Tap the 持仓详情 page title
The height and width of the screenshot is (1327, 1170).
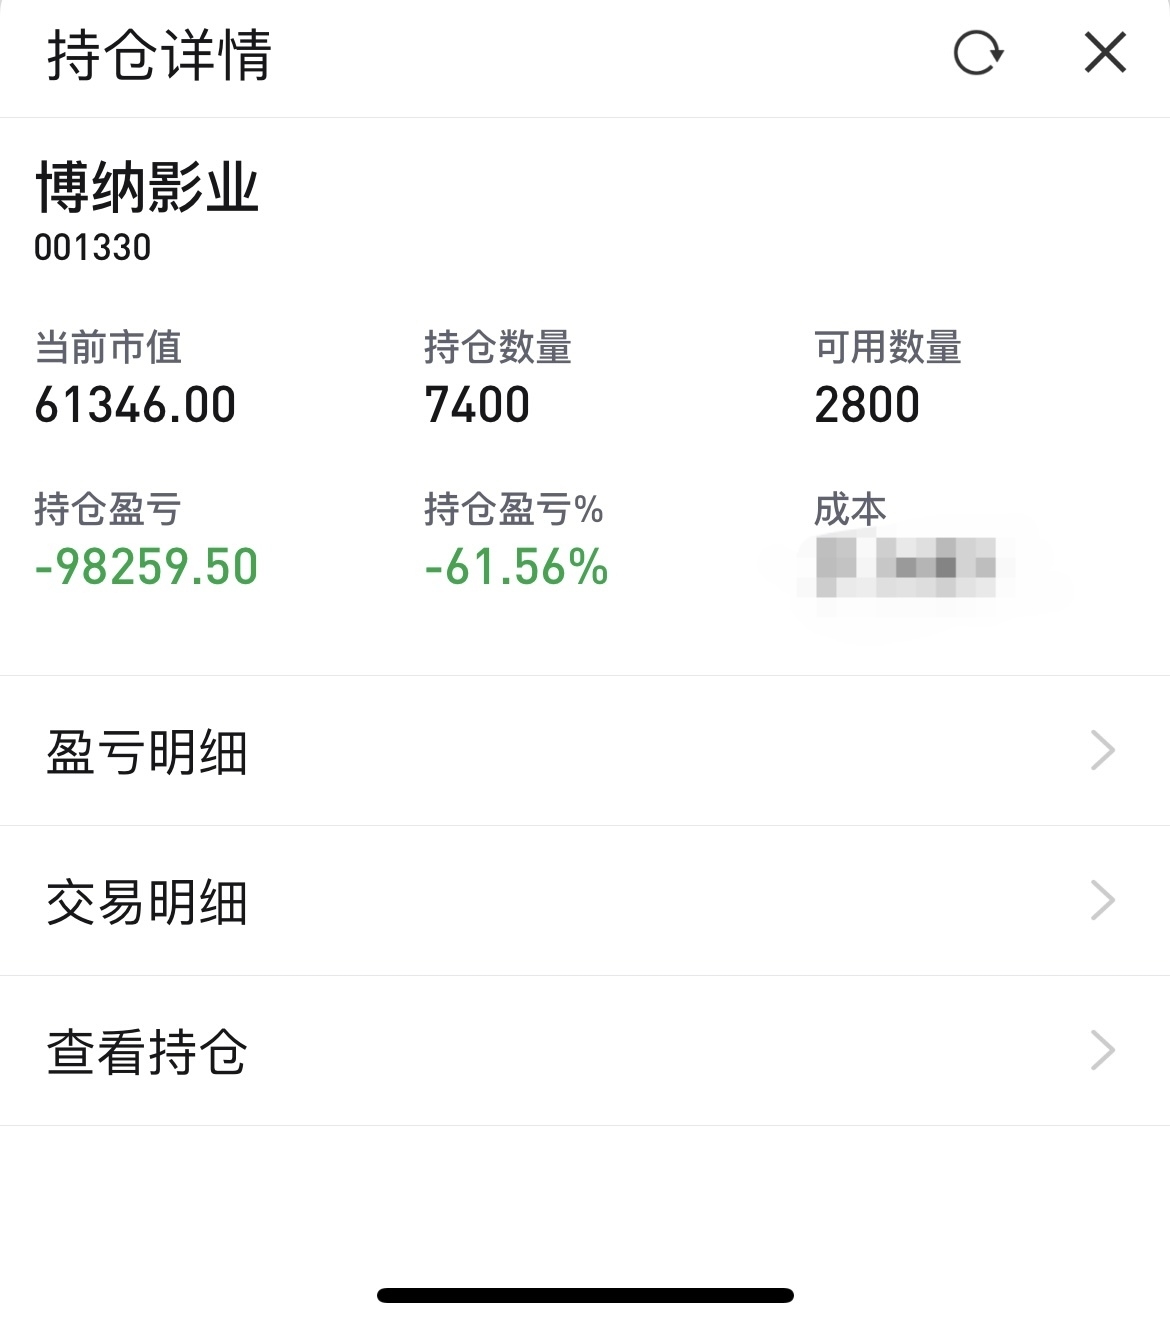point(160,55)
